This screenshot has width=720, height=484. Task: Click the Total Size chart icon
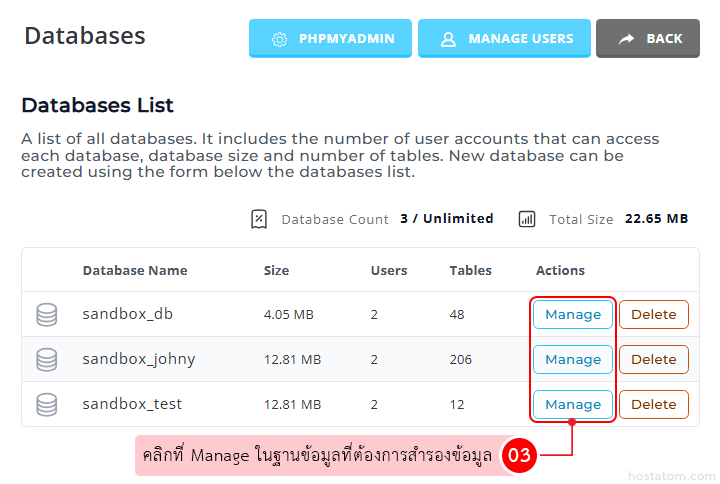tap(527, 219)
